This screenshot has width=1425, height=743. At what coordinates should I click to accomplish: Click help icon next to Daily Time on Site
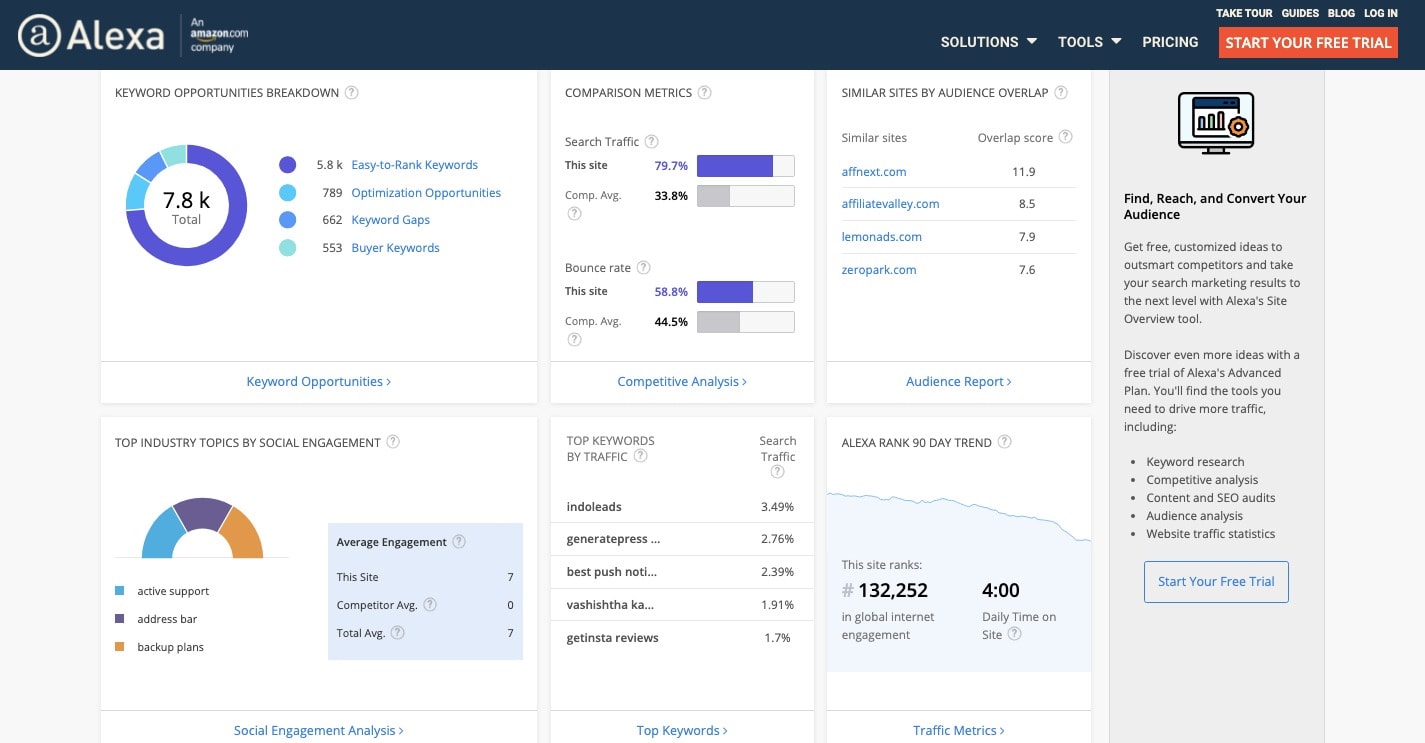pos(1015,634)
